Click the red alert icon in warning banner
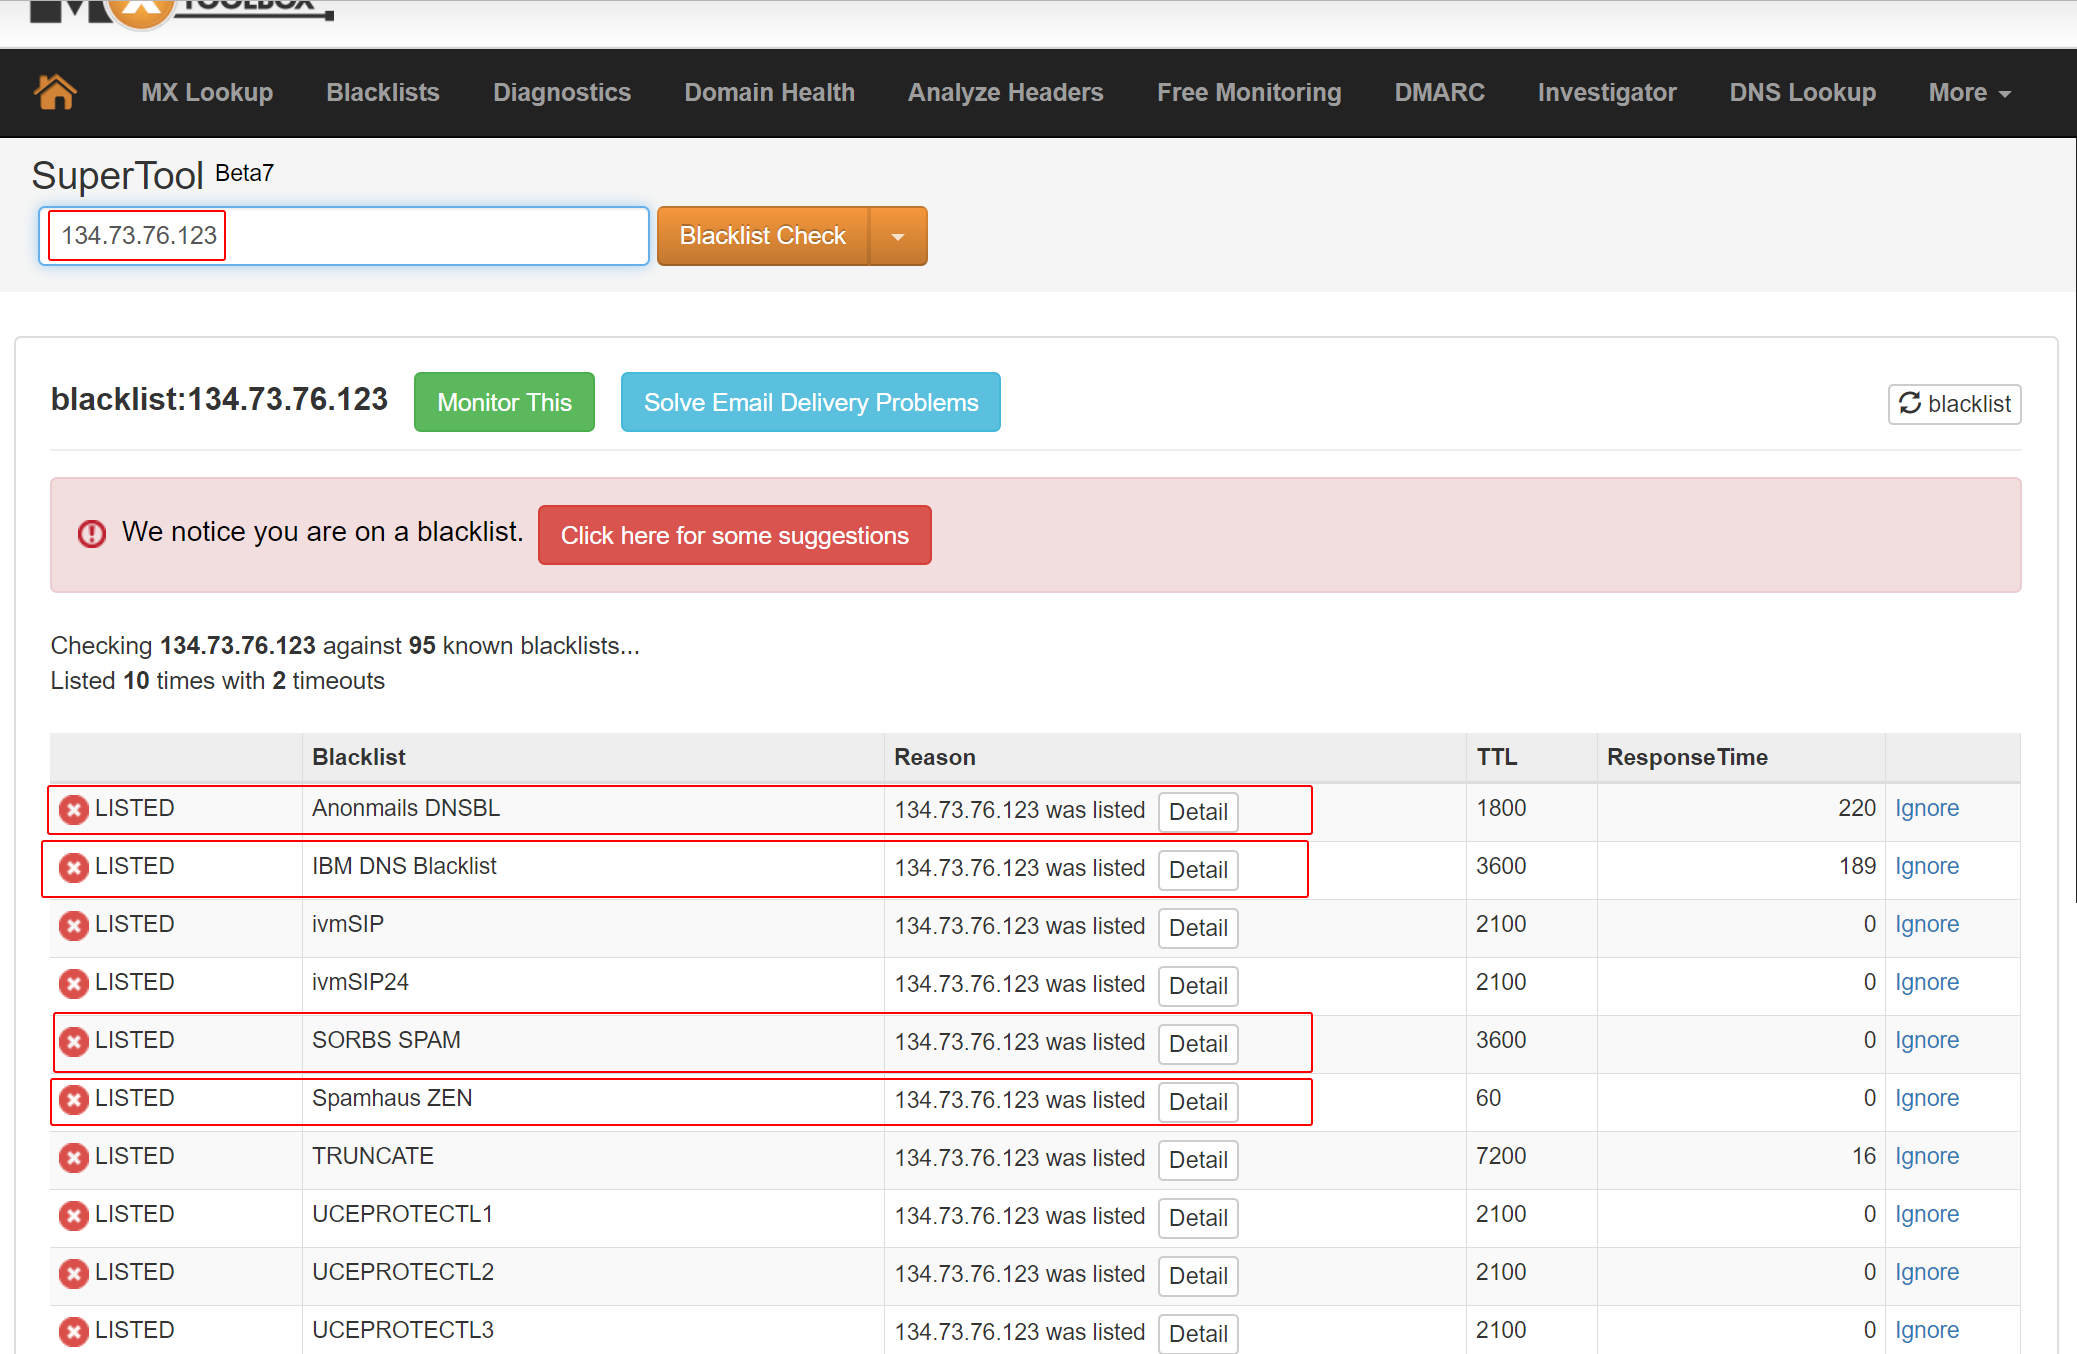Image resolution: width=2077 pixels, height=1354 pixels. (92, 534)
